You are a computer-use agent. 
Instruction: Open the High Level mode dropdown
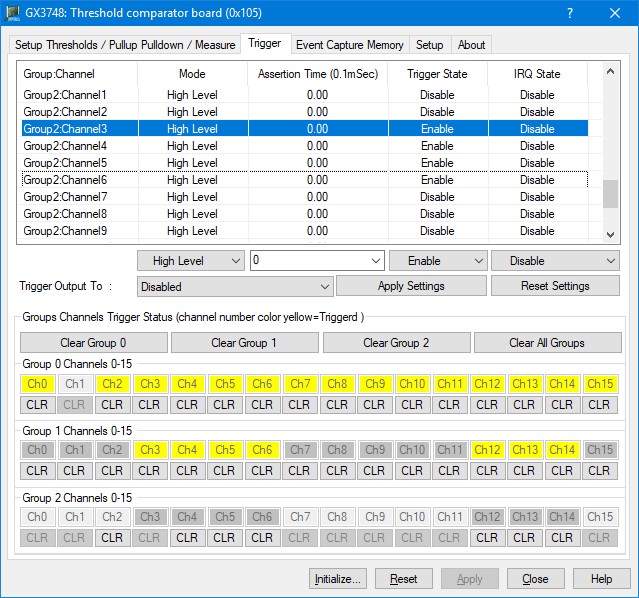(190, 261)
